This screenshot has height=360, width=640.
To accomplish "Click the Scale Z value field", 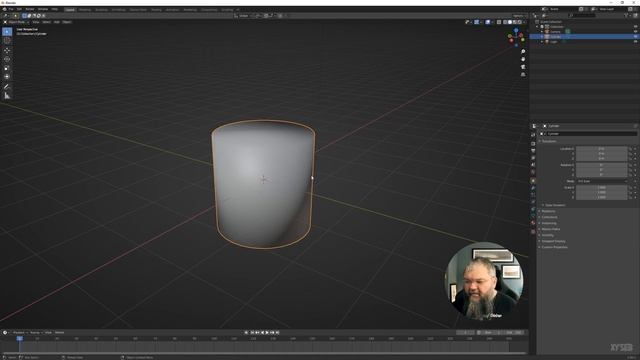I will (602, 198).
